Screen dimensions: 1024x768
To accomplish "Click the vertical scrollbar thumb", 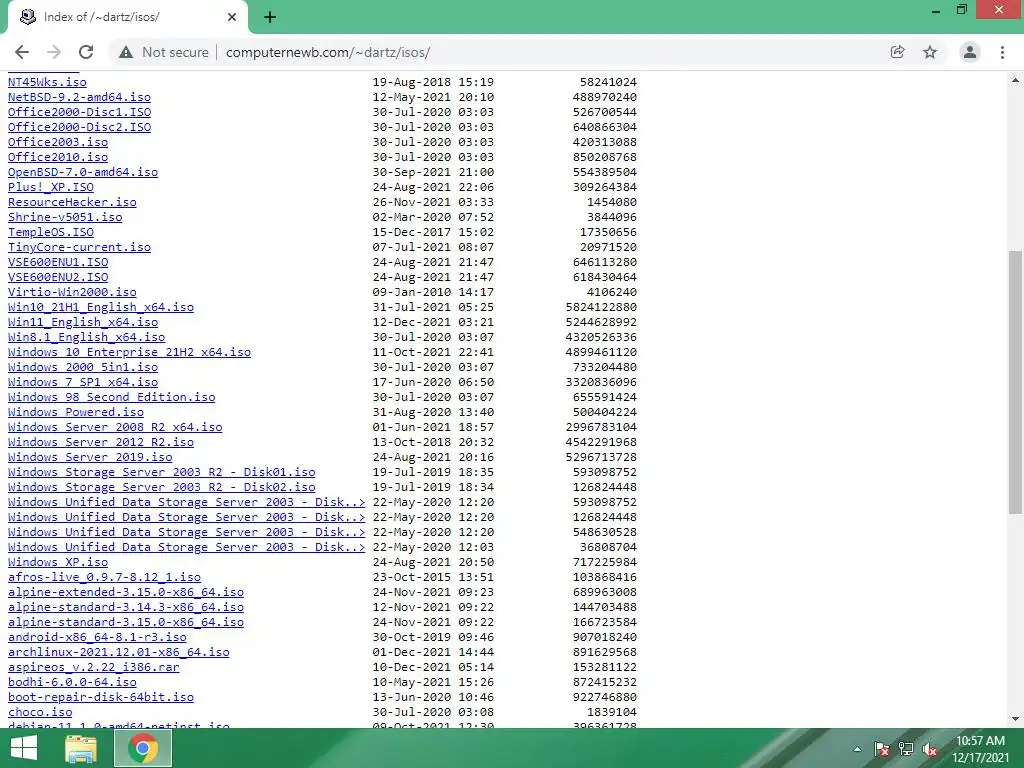I will [1015, 382].
